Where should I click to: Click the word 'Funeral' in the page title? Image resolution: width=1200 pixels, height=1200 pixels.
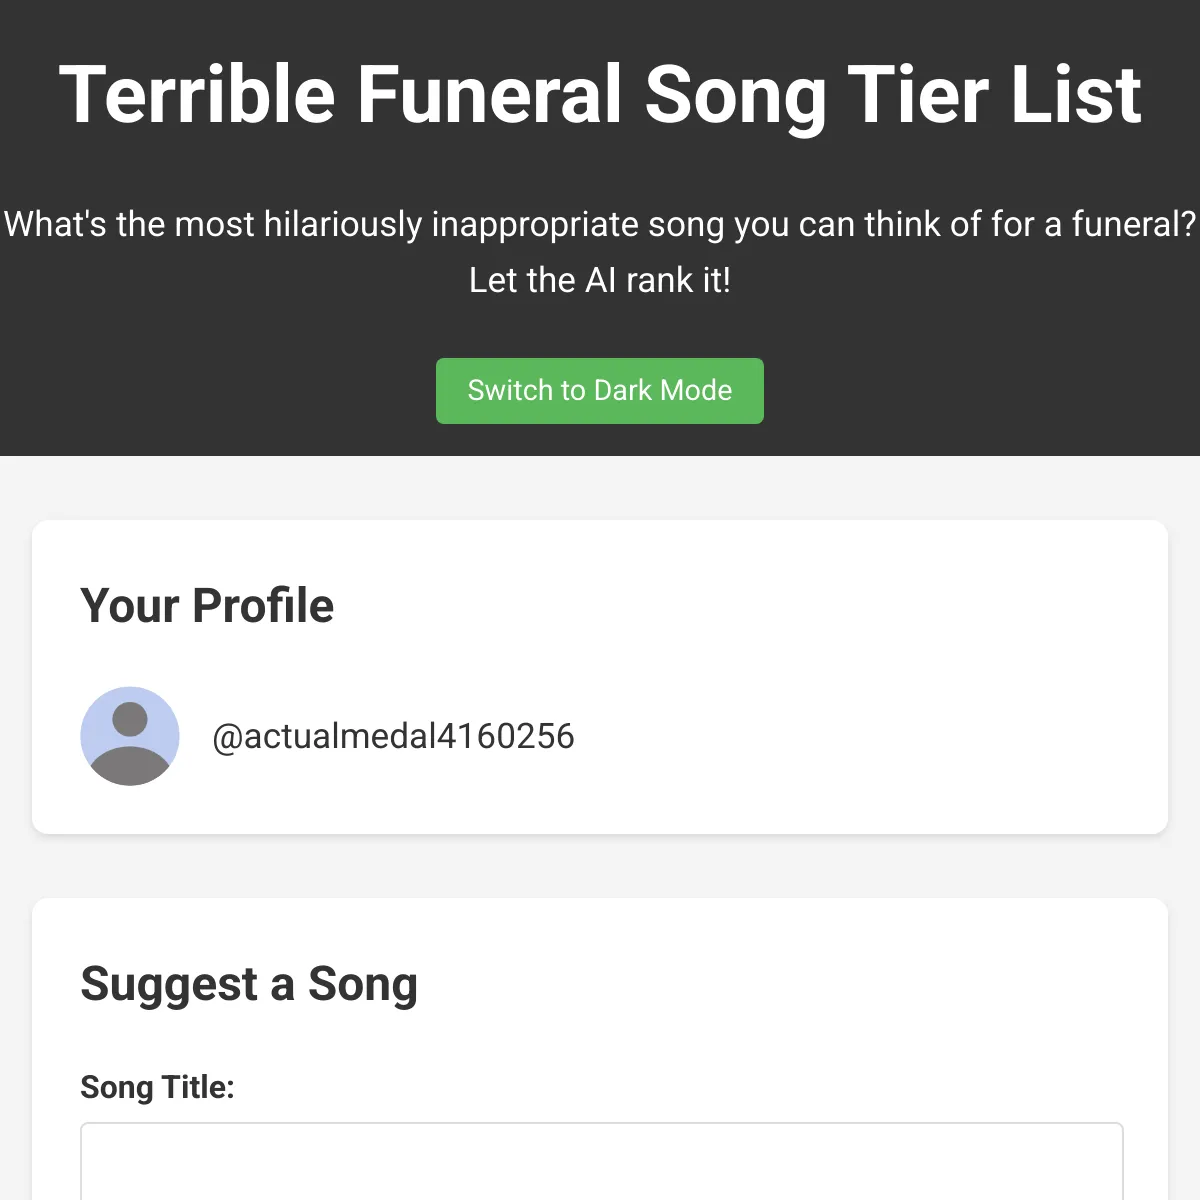(x=490, y=95)
